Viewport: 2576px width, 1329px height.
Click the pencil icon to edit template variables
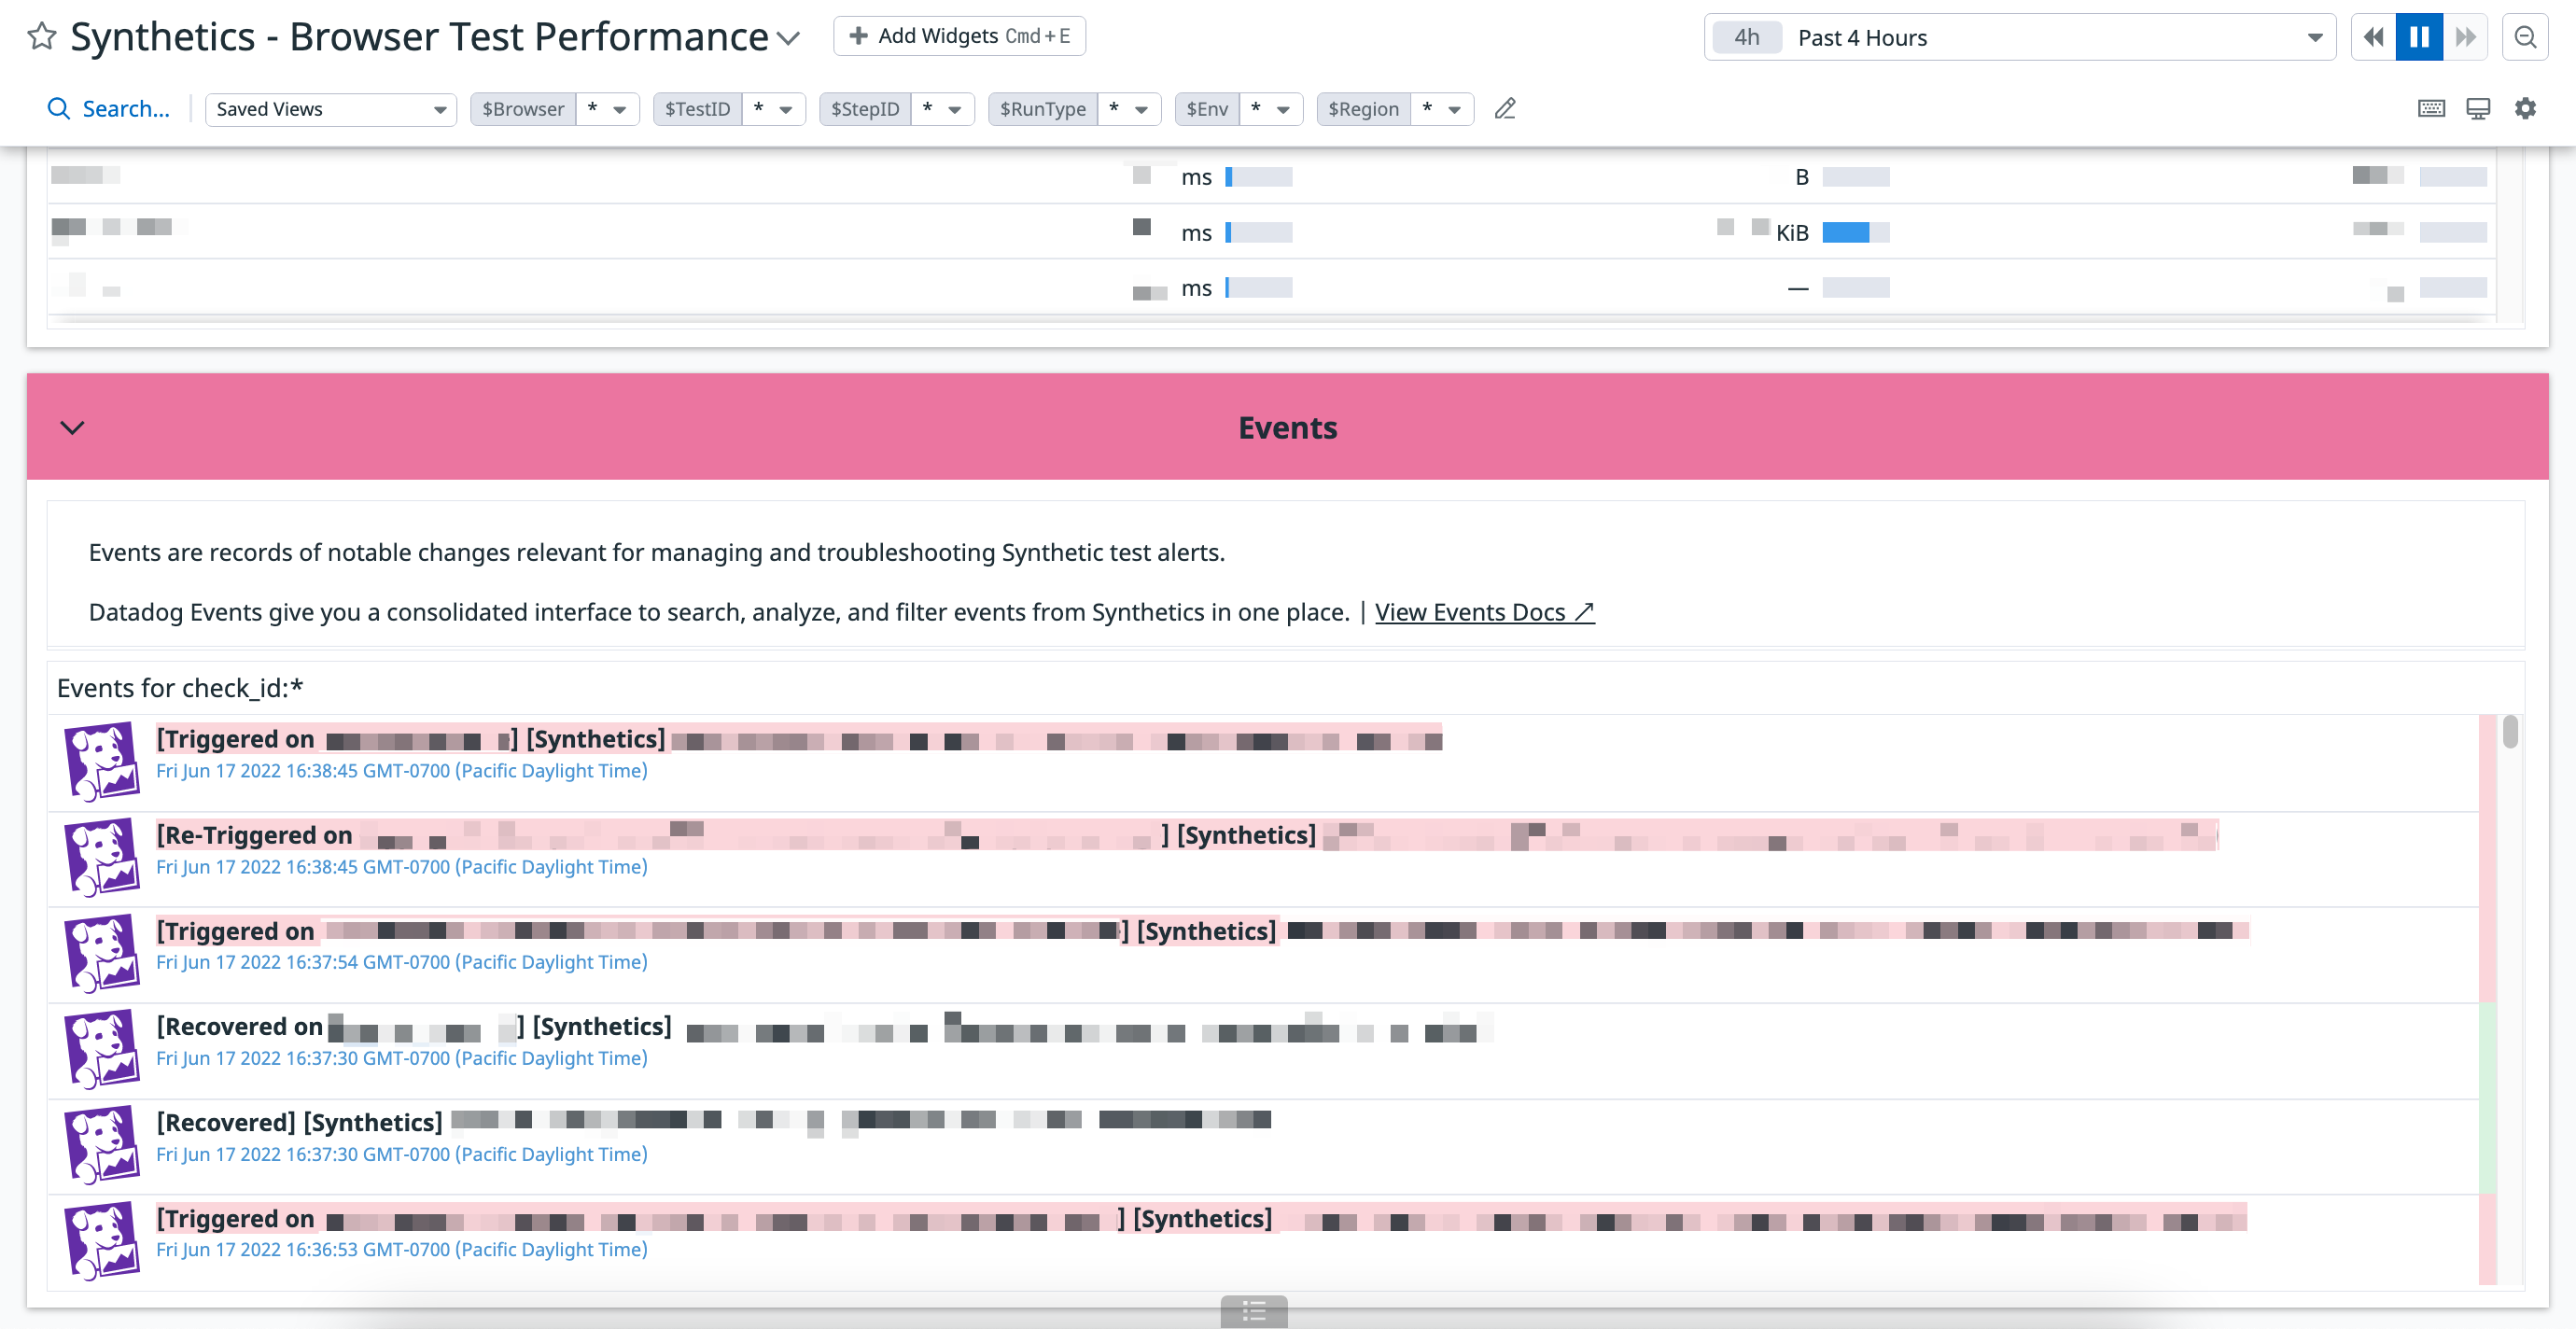[x=1505, y=109]
